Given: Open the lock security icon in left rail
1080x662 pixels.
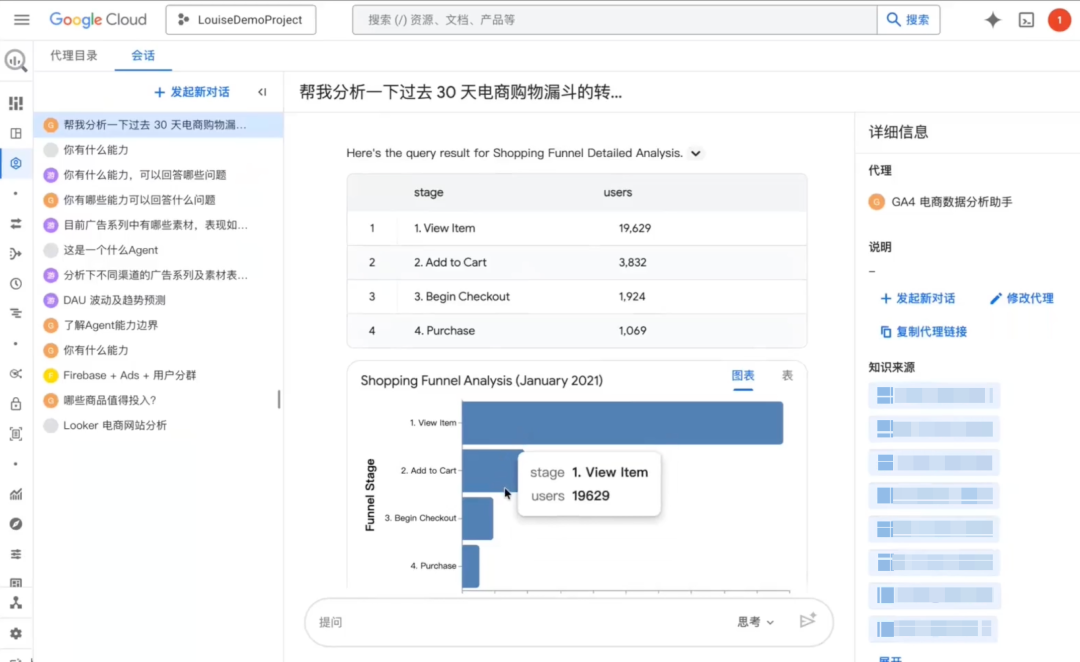Looking at the screenshot, I should click(16, 404).
